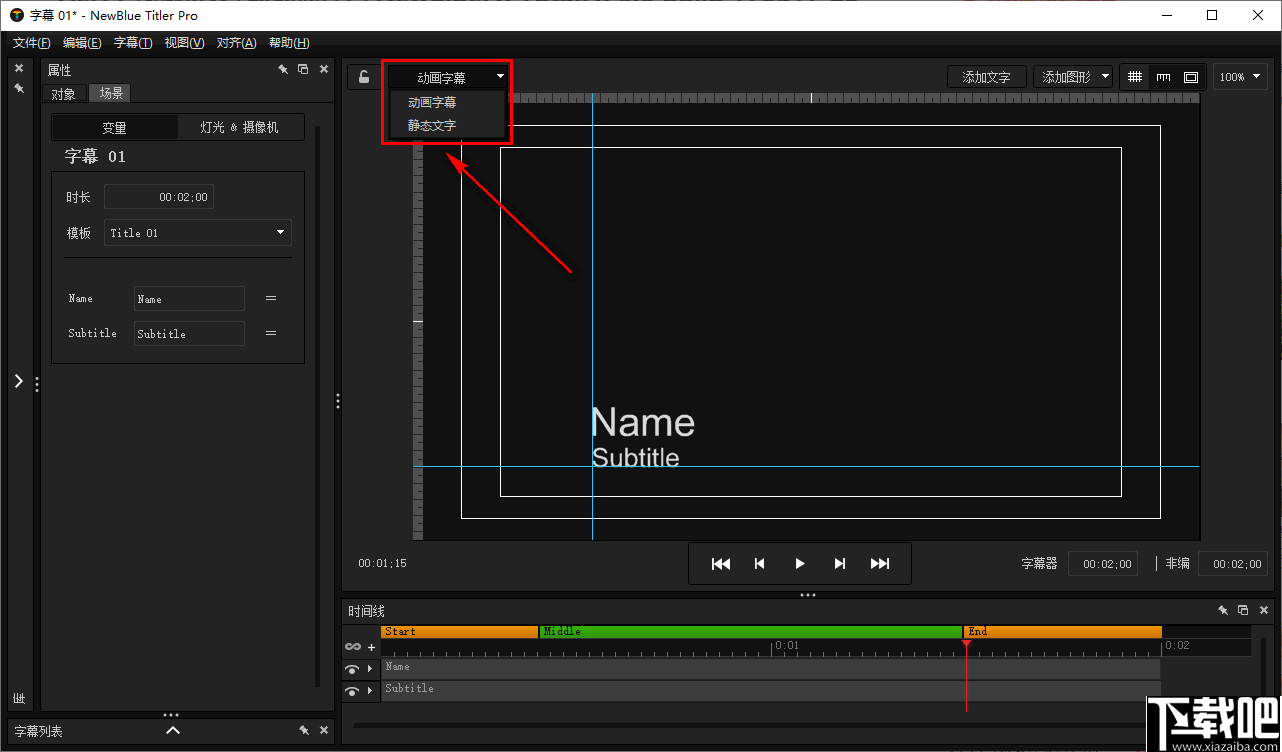Enable the ruler display icon
The width and height of the screenshot is (1282, 752).
point(1162,76)
